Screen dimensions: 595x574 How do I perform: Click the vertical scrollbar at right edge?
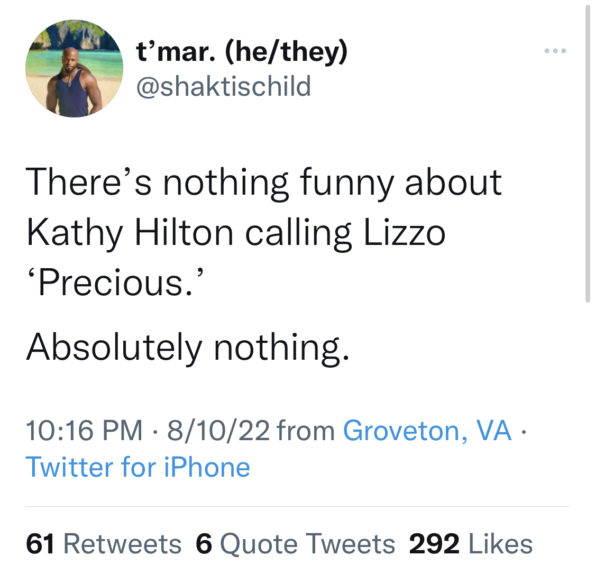pos(587,152)
